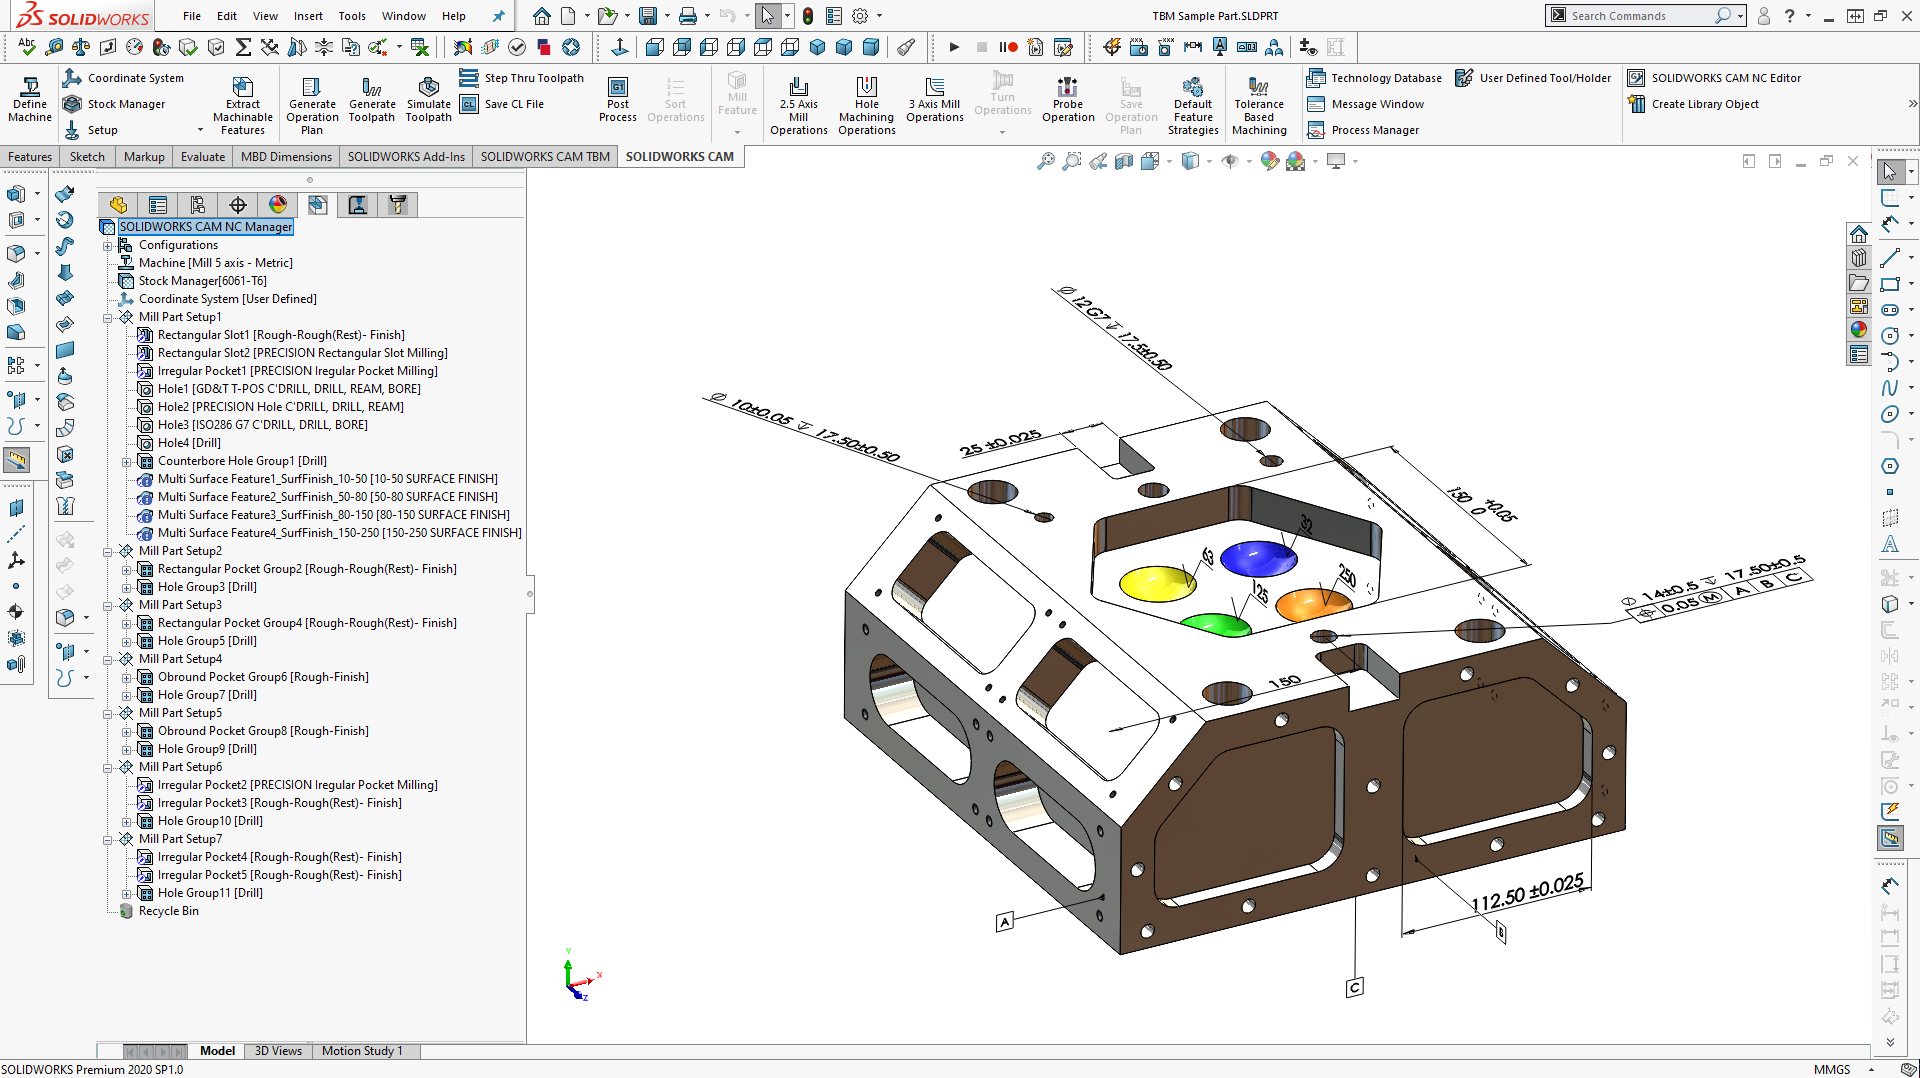Click the play macro triangle button
This screenshot has height=1078, width=1920.
(954, 47)
